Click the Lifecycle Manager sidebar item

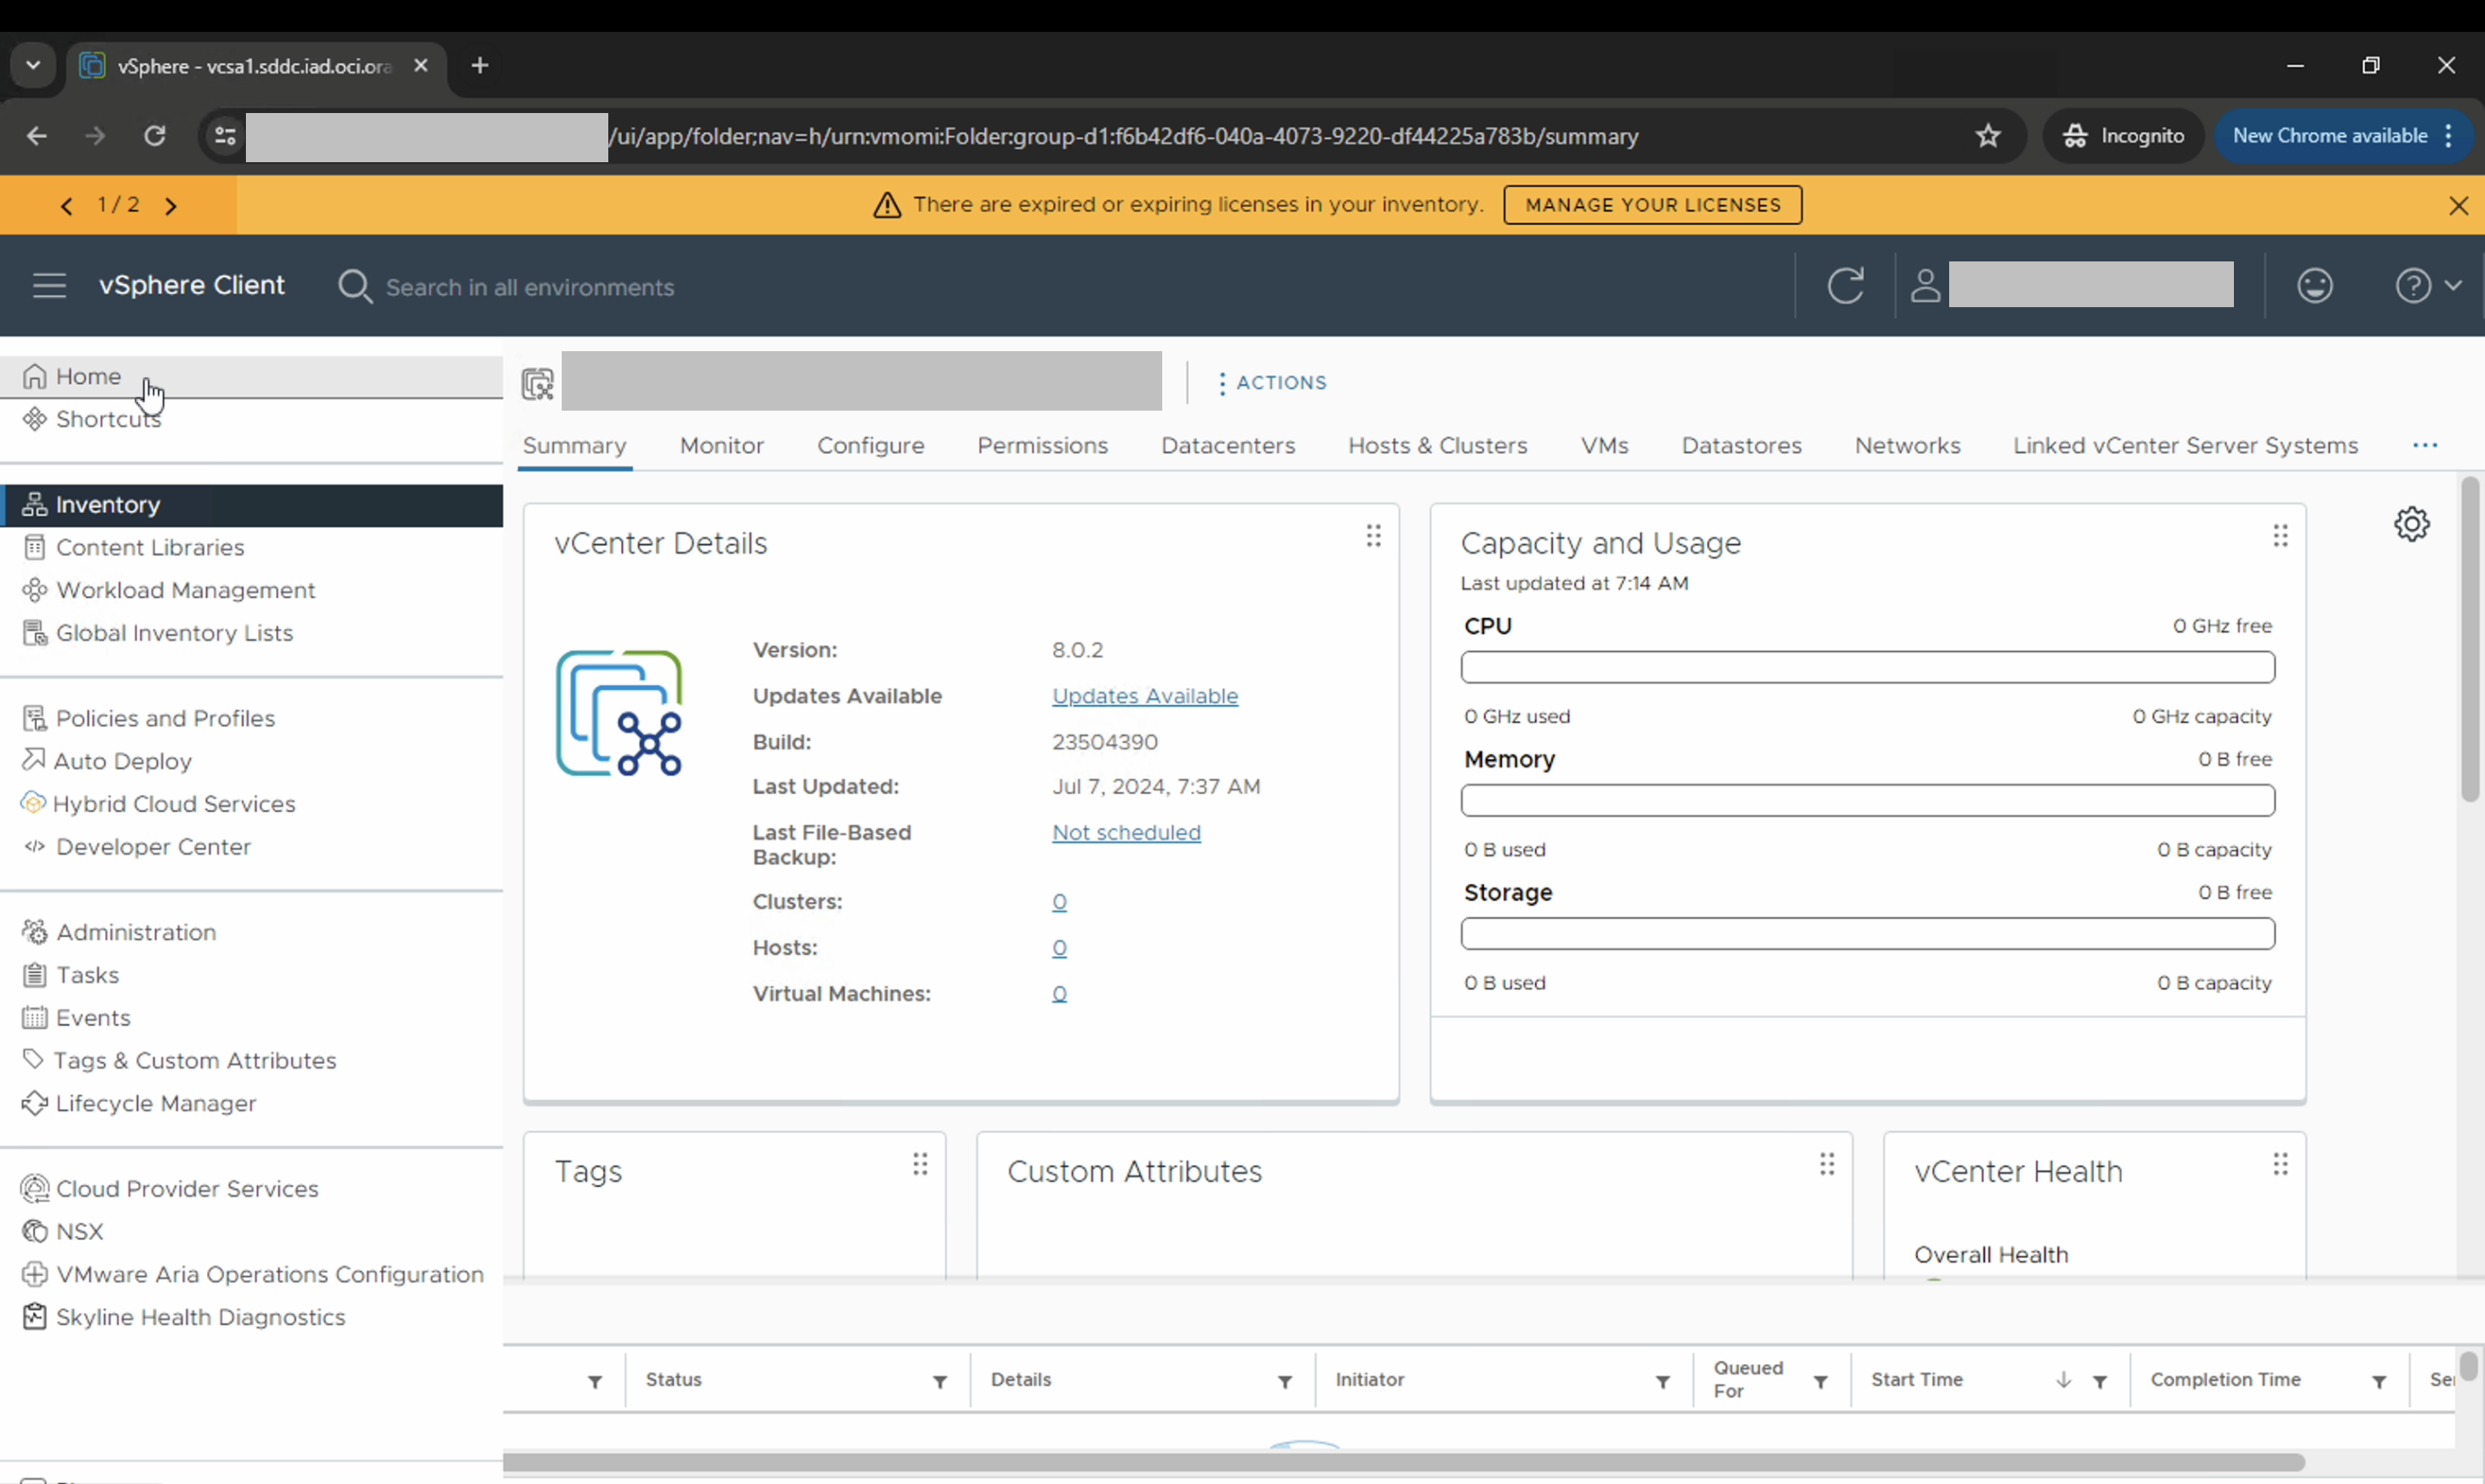pos(155,1103)
